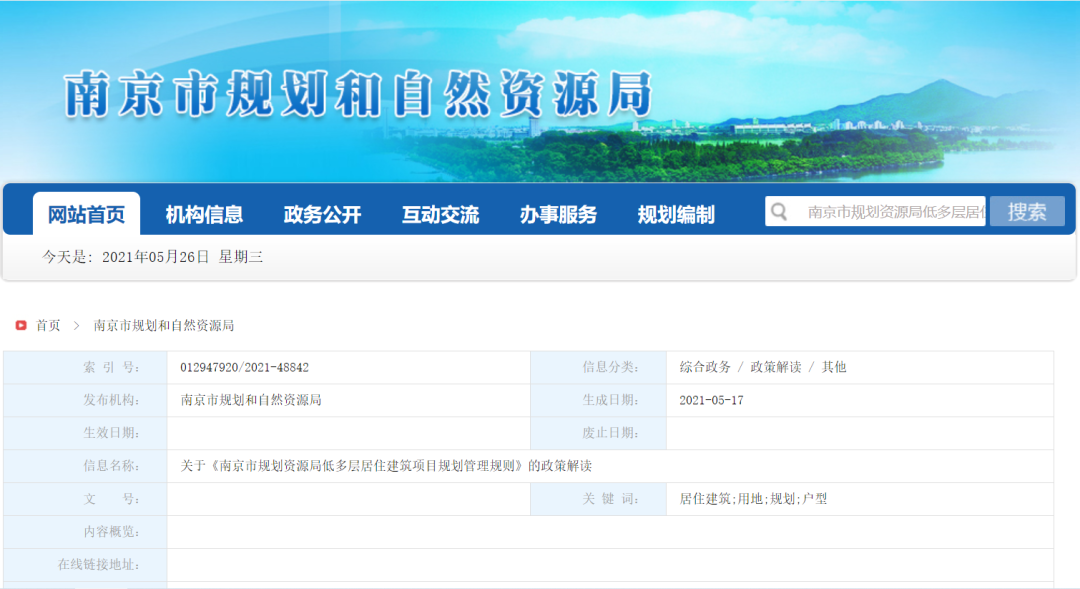Viewport: 1080px width, 589px height.
Task: Go to the 互动交流 section
Action: [x=440, y=214]
